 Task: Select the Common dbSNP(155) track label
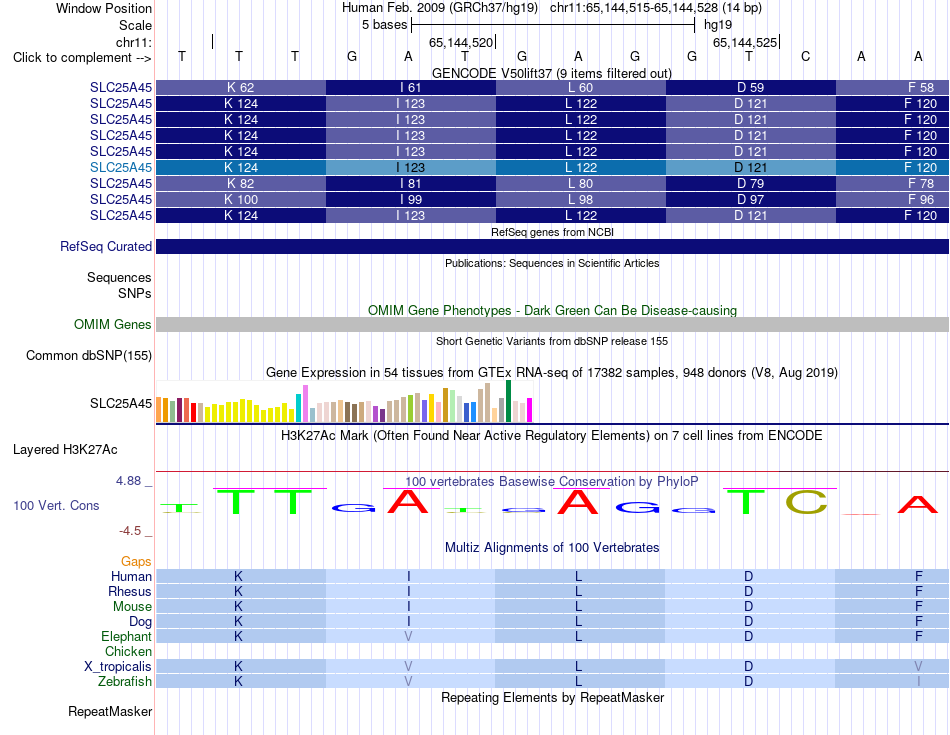point(89,356)
